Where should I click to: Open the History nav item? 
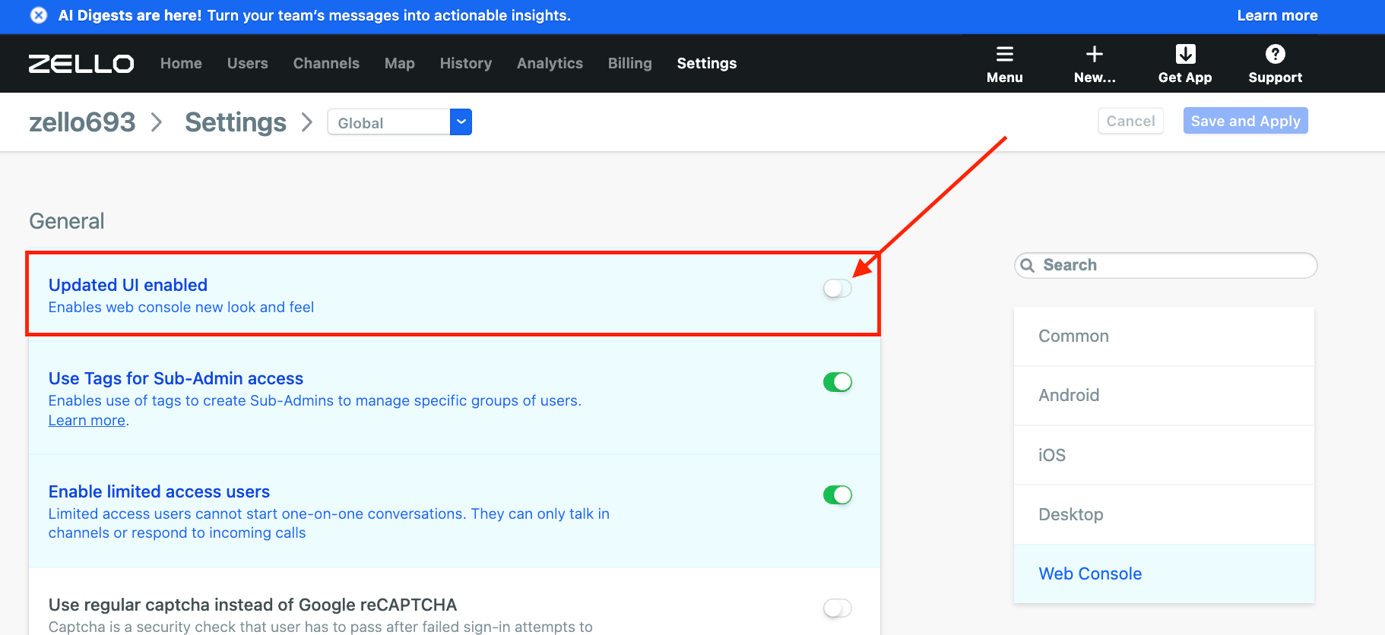coord(466,63)
